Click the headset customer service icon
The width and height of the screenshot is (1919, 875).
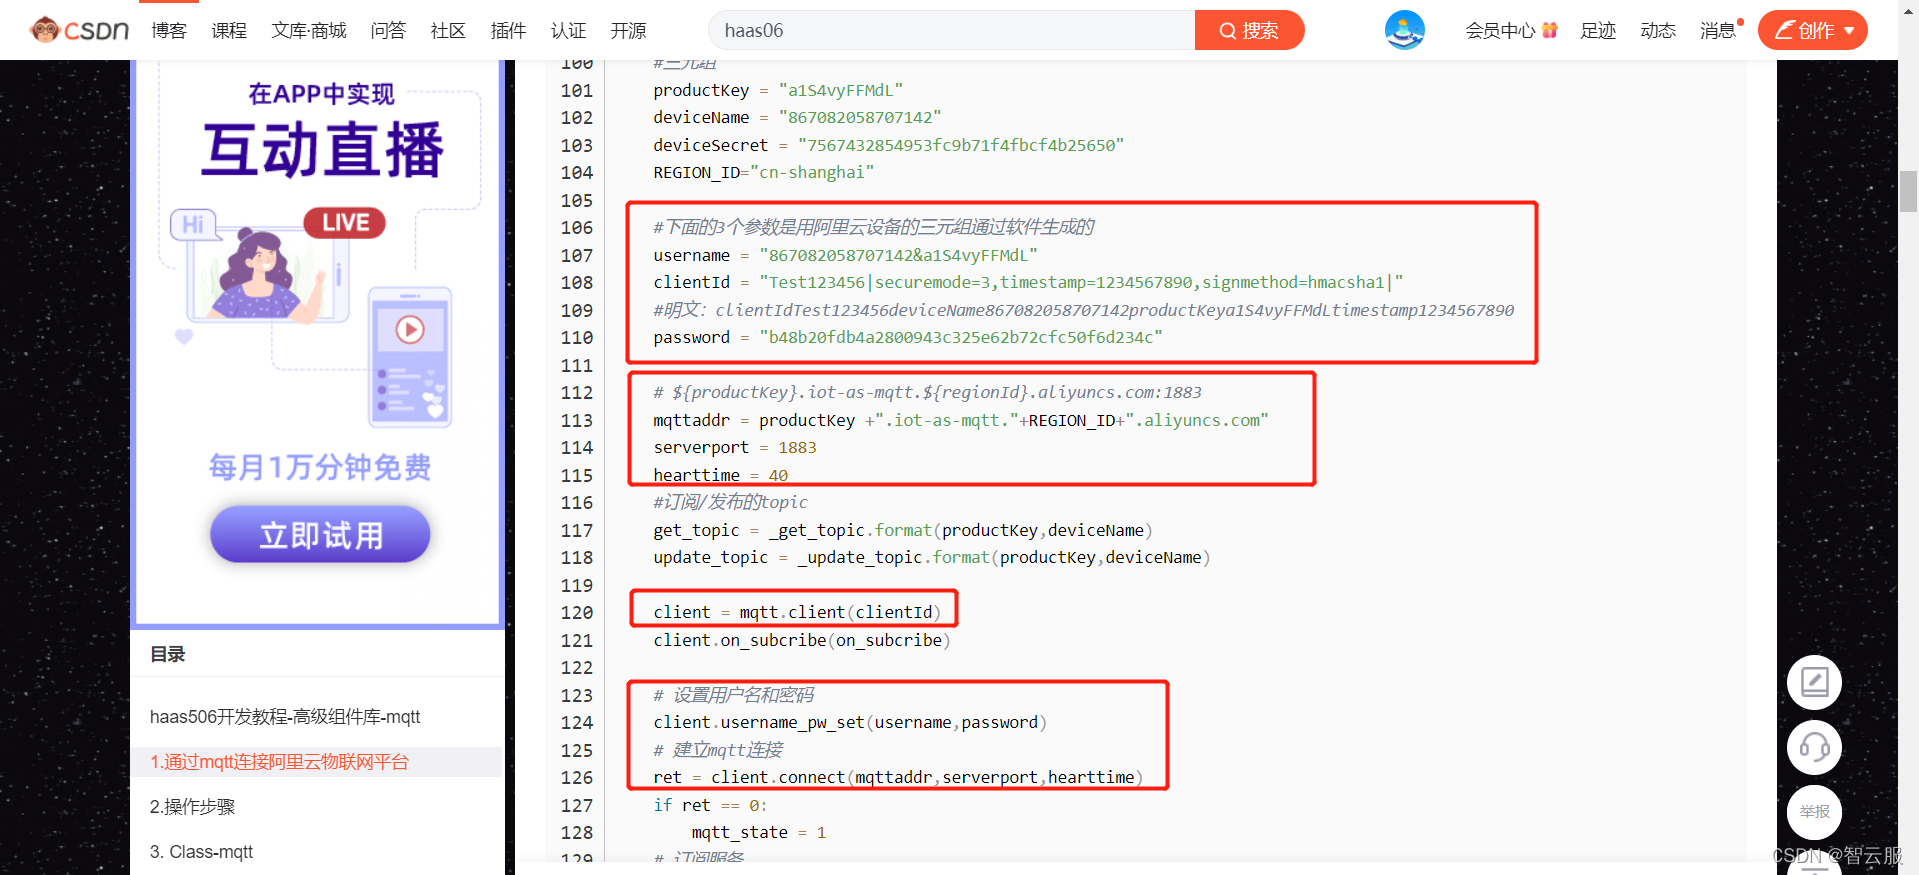coord(1814,747)
